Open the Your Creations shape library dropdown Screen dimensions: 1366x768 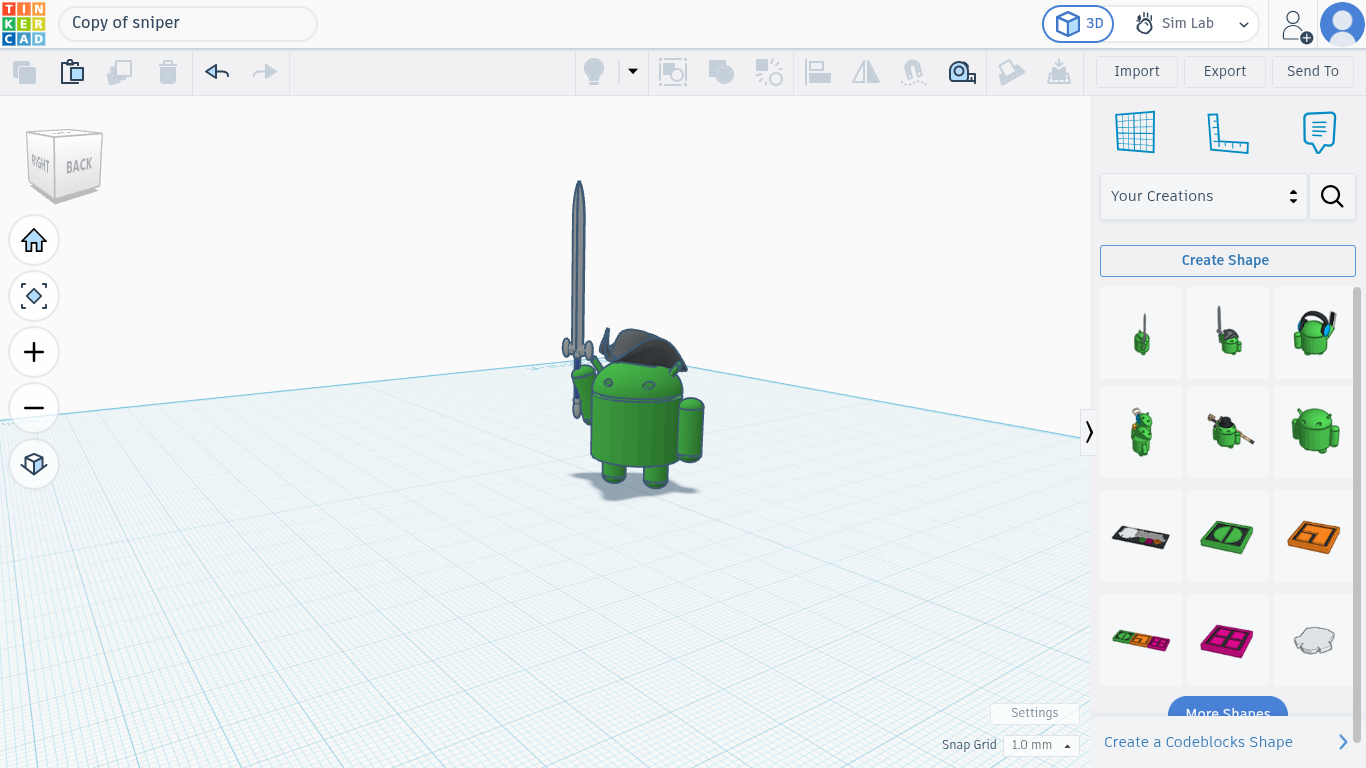point(1203,196)
